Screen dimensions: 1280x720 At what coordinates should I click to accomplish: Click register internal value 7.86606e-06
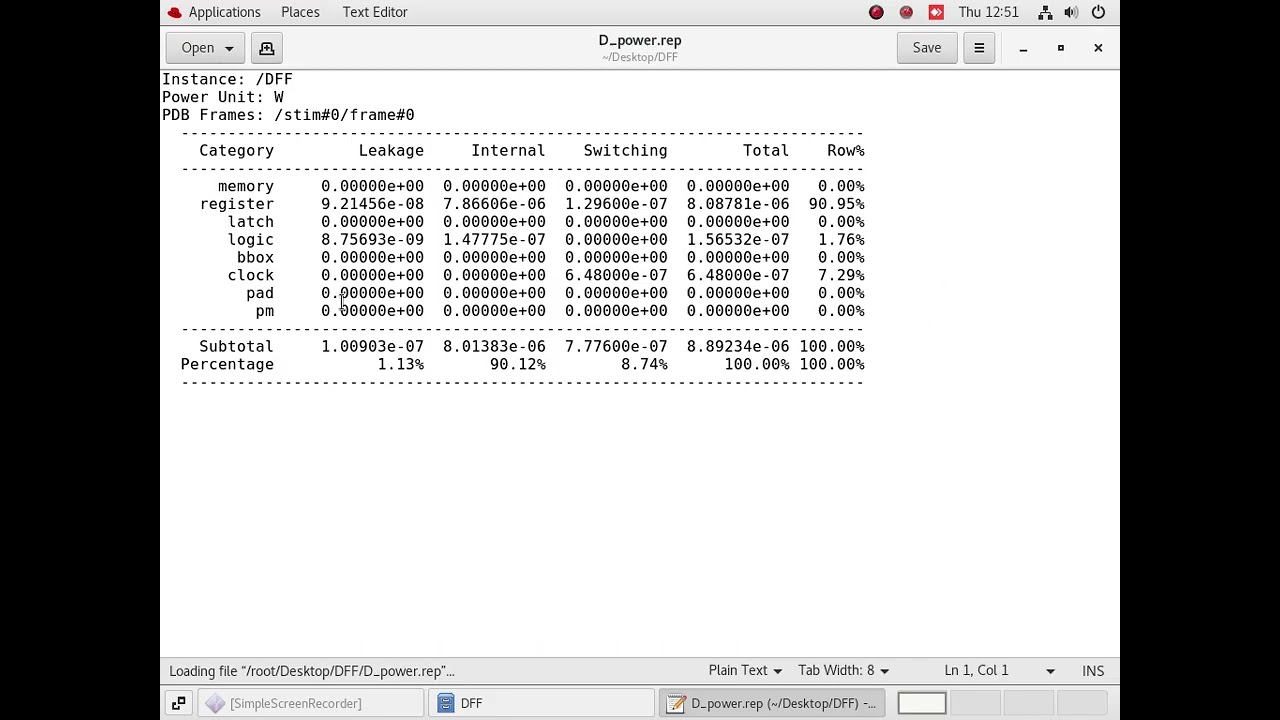(494, 204)
